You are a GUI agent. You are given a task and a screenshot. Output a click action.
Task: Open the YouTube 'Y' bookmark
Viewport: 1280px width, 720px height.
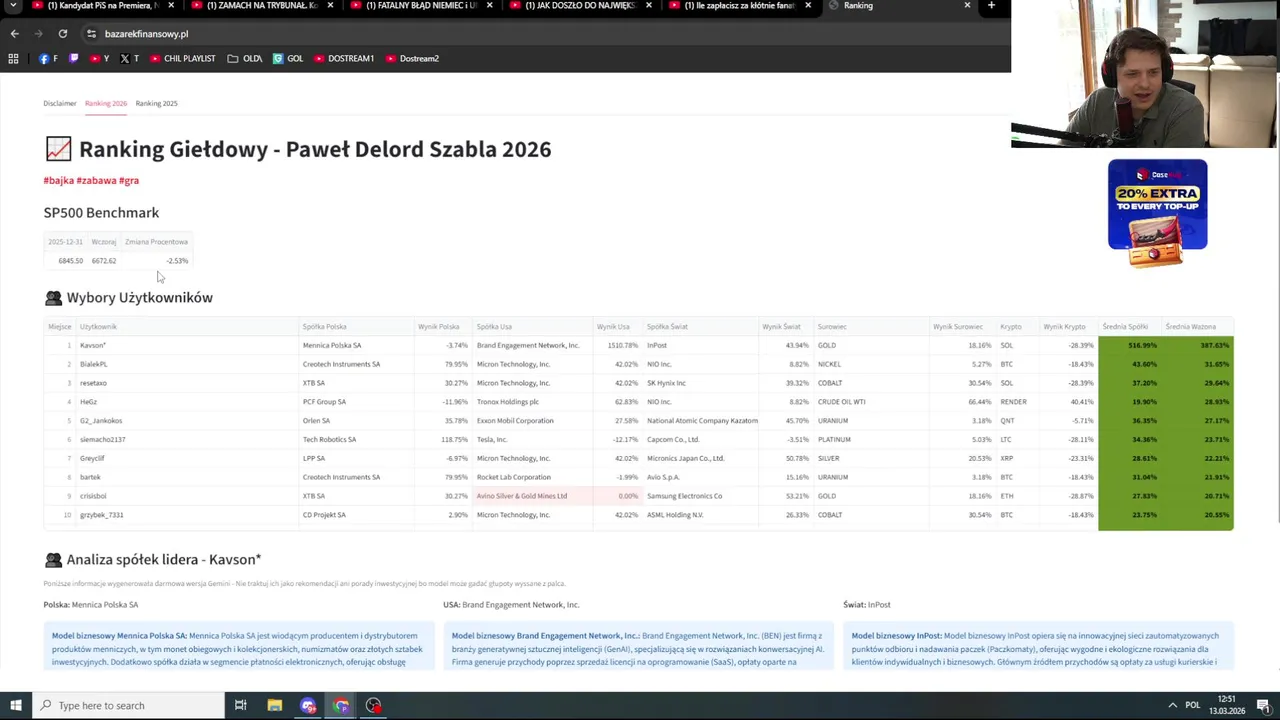coord(99,59)
